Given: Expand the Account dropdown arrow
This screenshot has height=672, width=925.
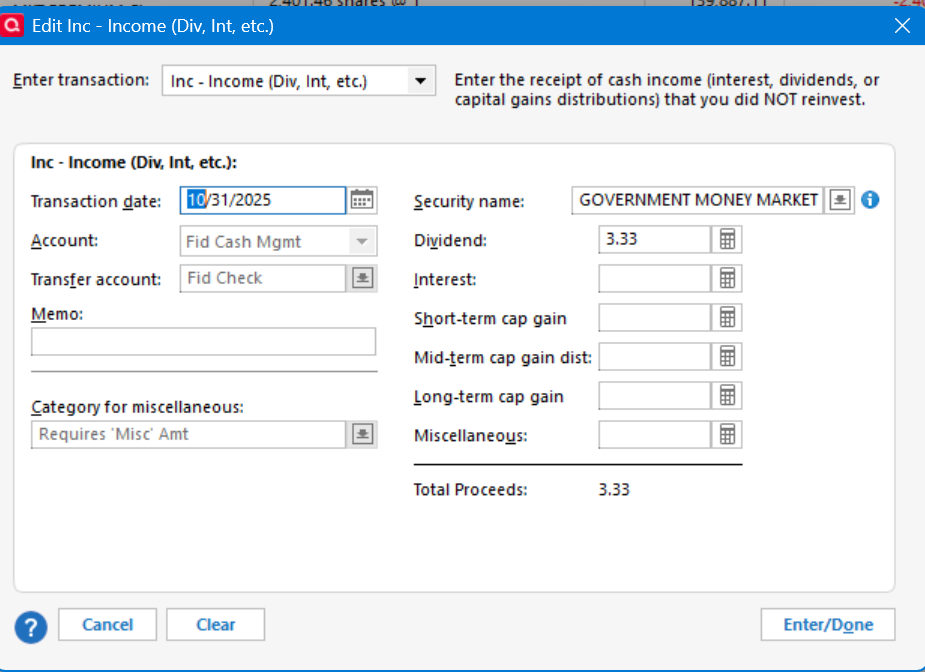Looking at the screenshot, I should (x=362, y=241).
